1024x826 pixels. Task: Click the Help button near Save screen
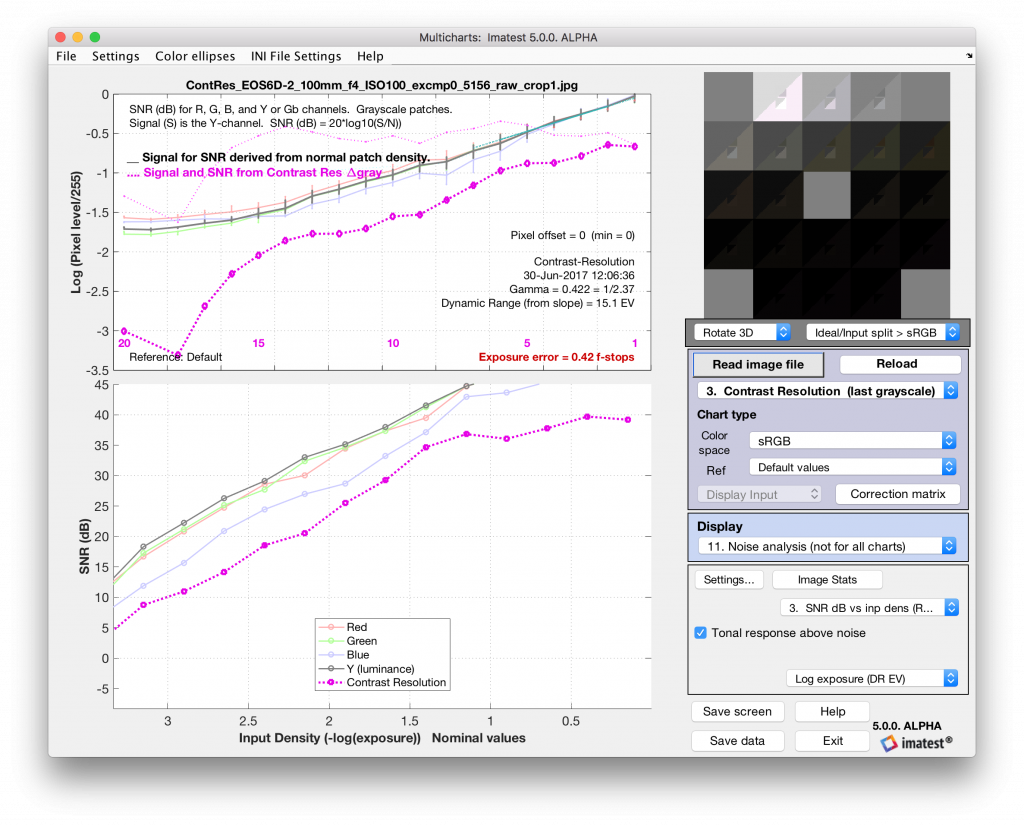[832, 712]
